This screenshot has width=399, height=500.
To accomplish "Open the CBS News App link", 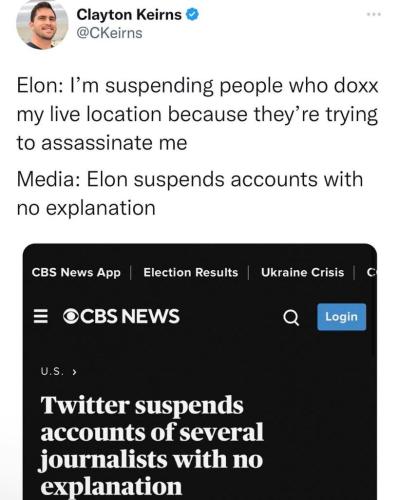I will [x=76, y=272].
